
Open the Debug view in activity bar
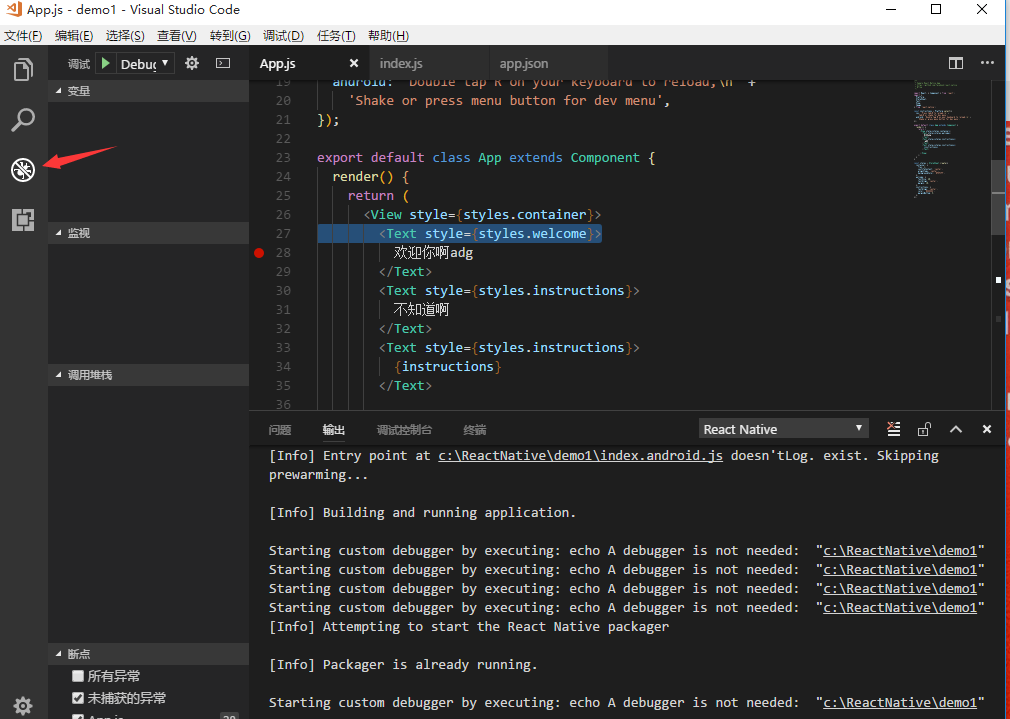click(23, 170)
